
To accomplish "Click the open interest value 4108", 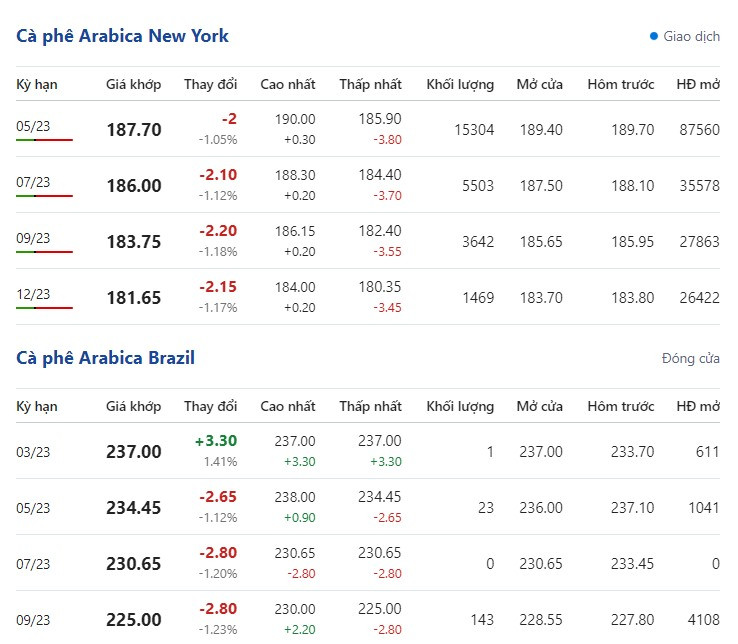I will [x=704, y=620].
